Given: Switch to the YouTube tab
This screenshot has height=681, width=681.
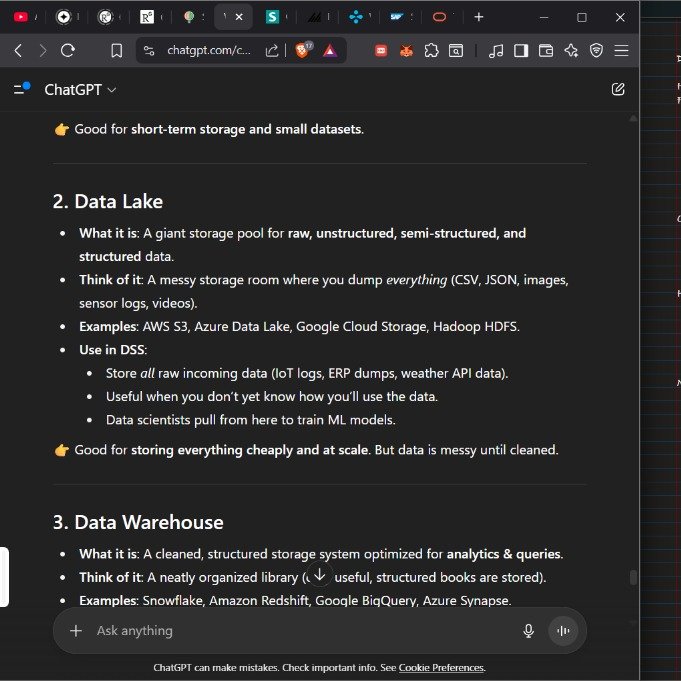Looking at the screenshot, I should 20,17.
